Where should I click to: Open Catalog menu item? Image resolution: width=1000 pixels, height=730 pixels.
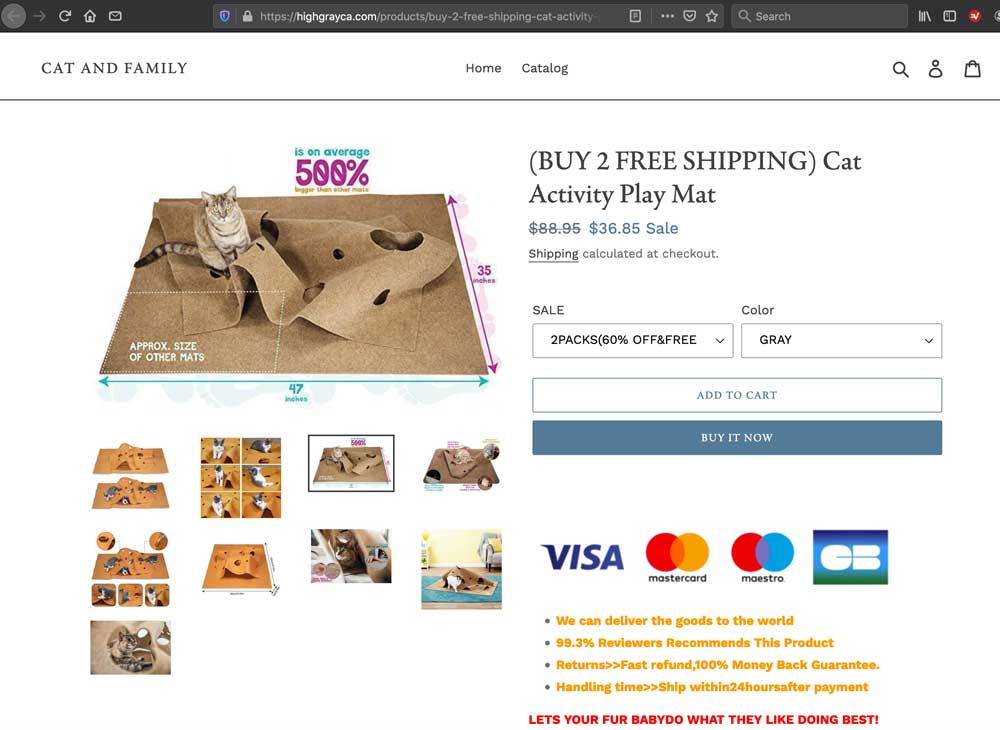click(545, 68)
